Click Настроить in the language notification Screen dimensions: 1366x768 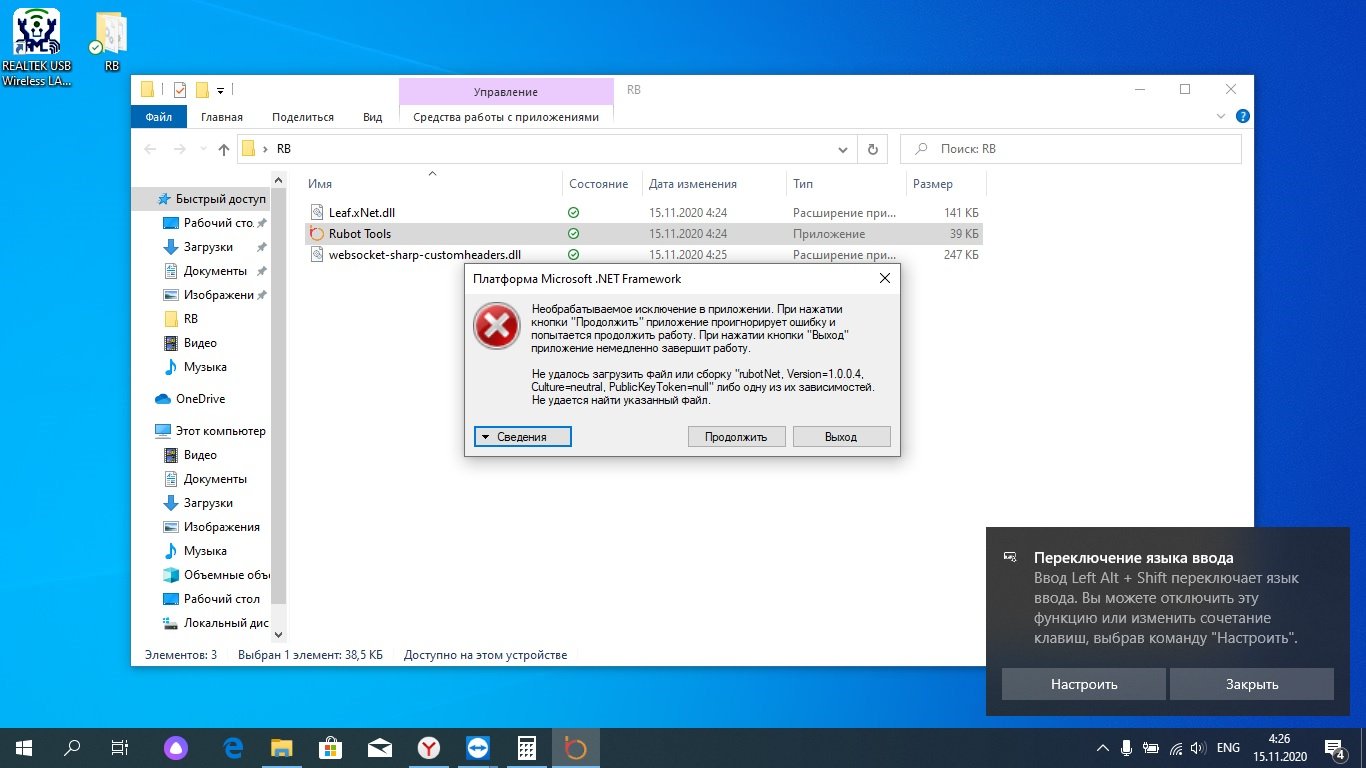1083,685
